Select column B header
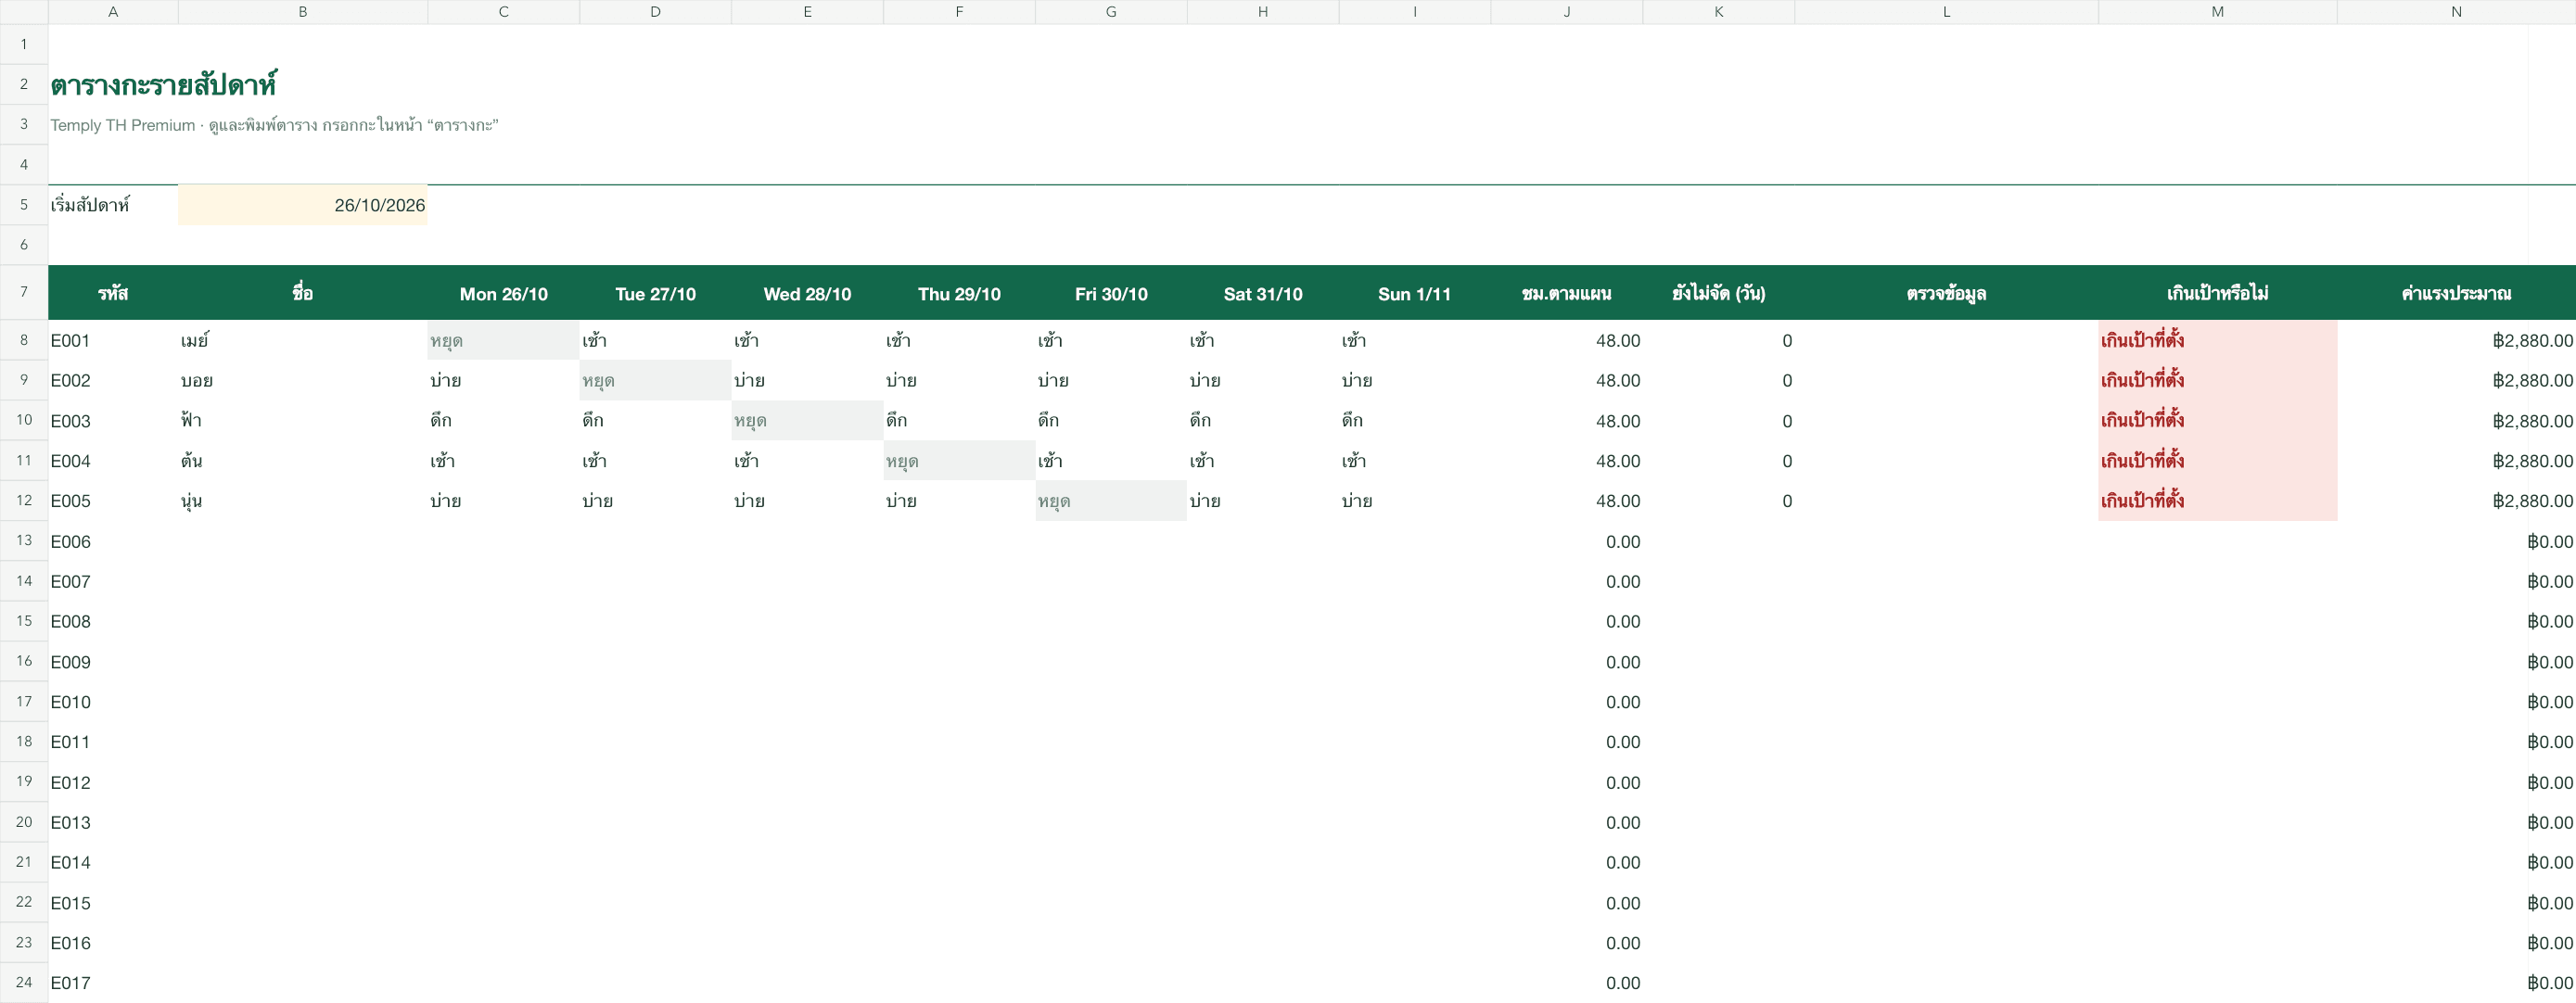The image size is (2576, 1003). [302, 12]
